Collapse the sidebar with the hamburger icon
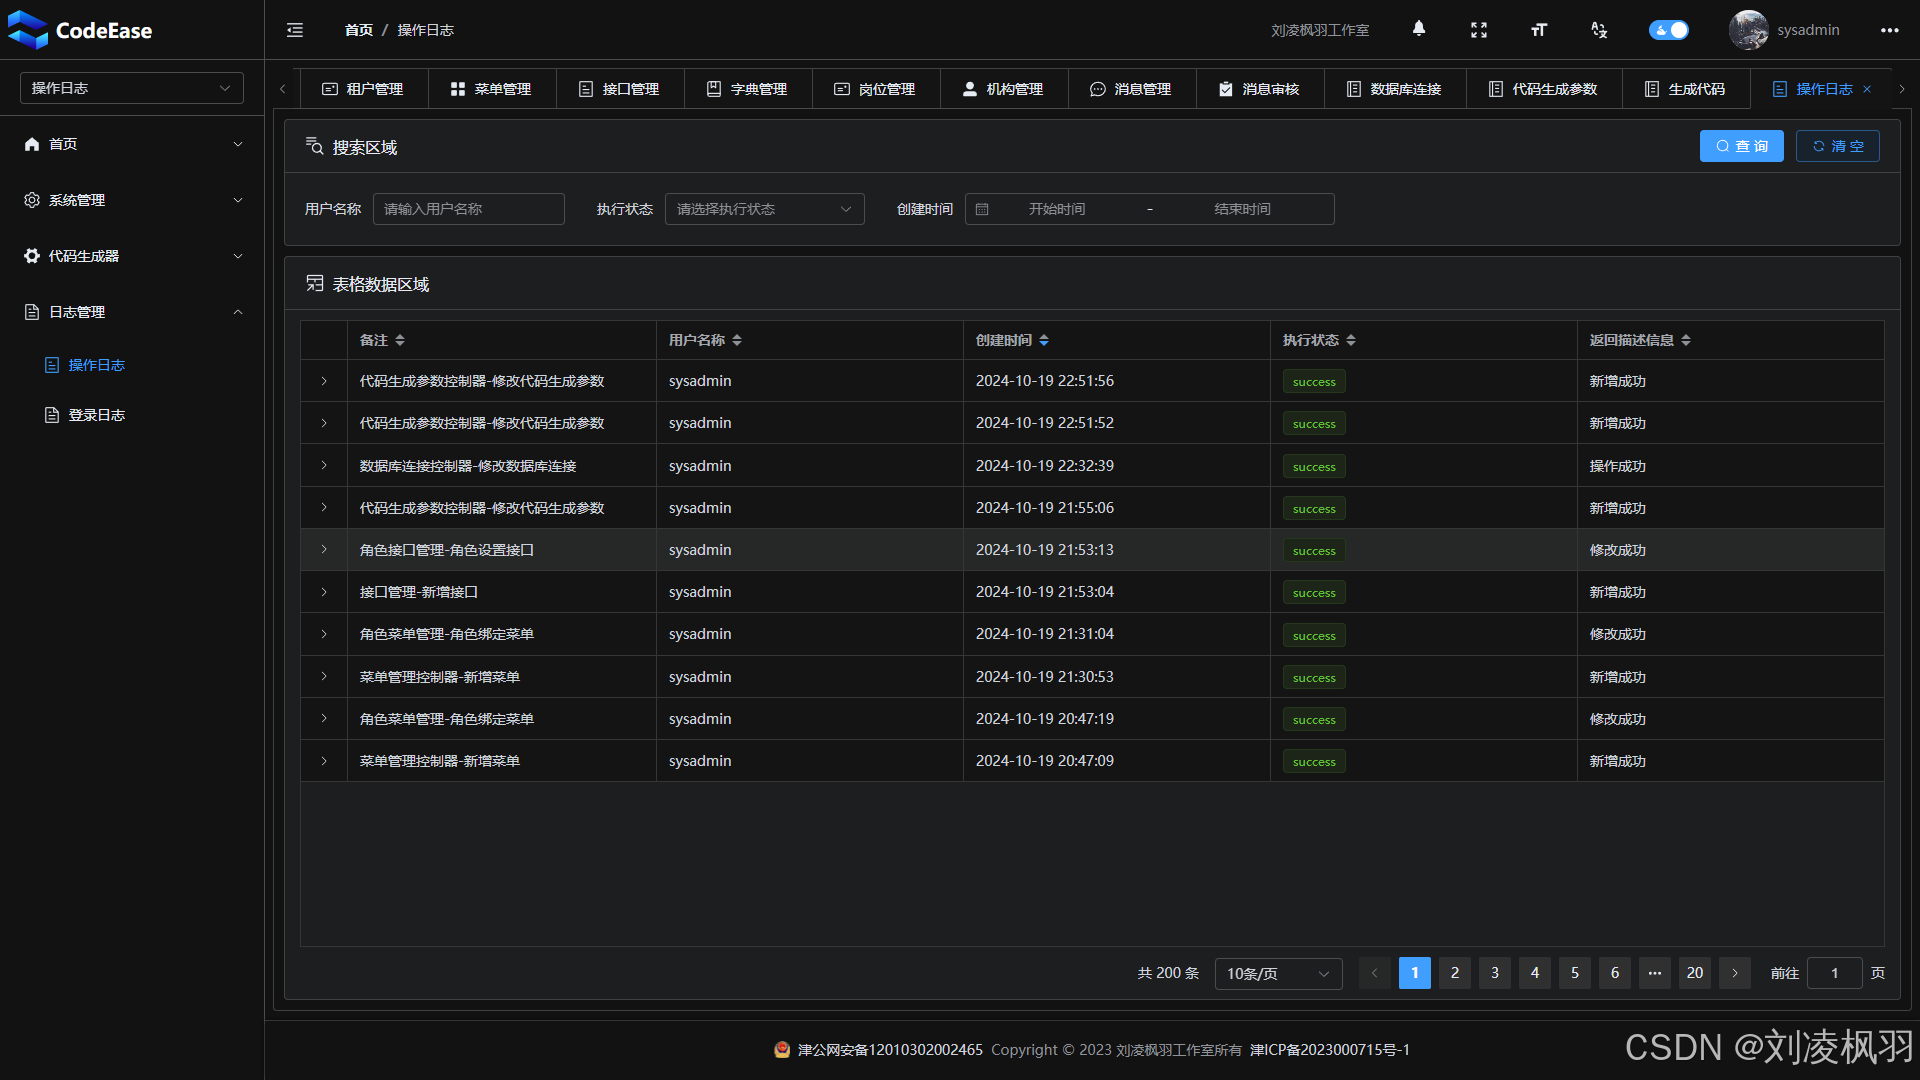 tap(294, 30)
